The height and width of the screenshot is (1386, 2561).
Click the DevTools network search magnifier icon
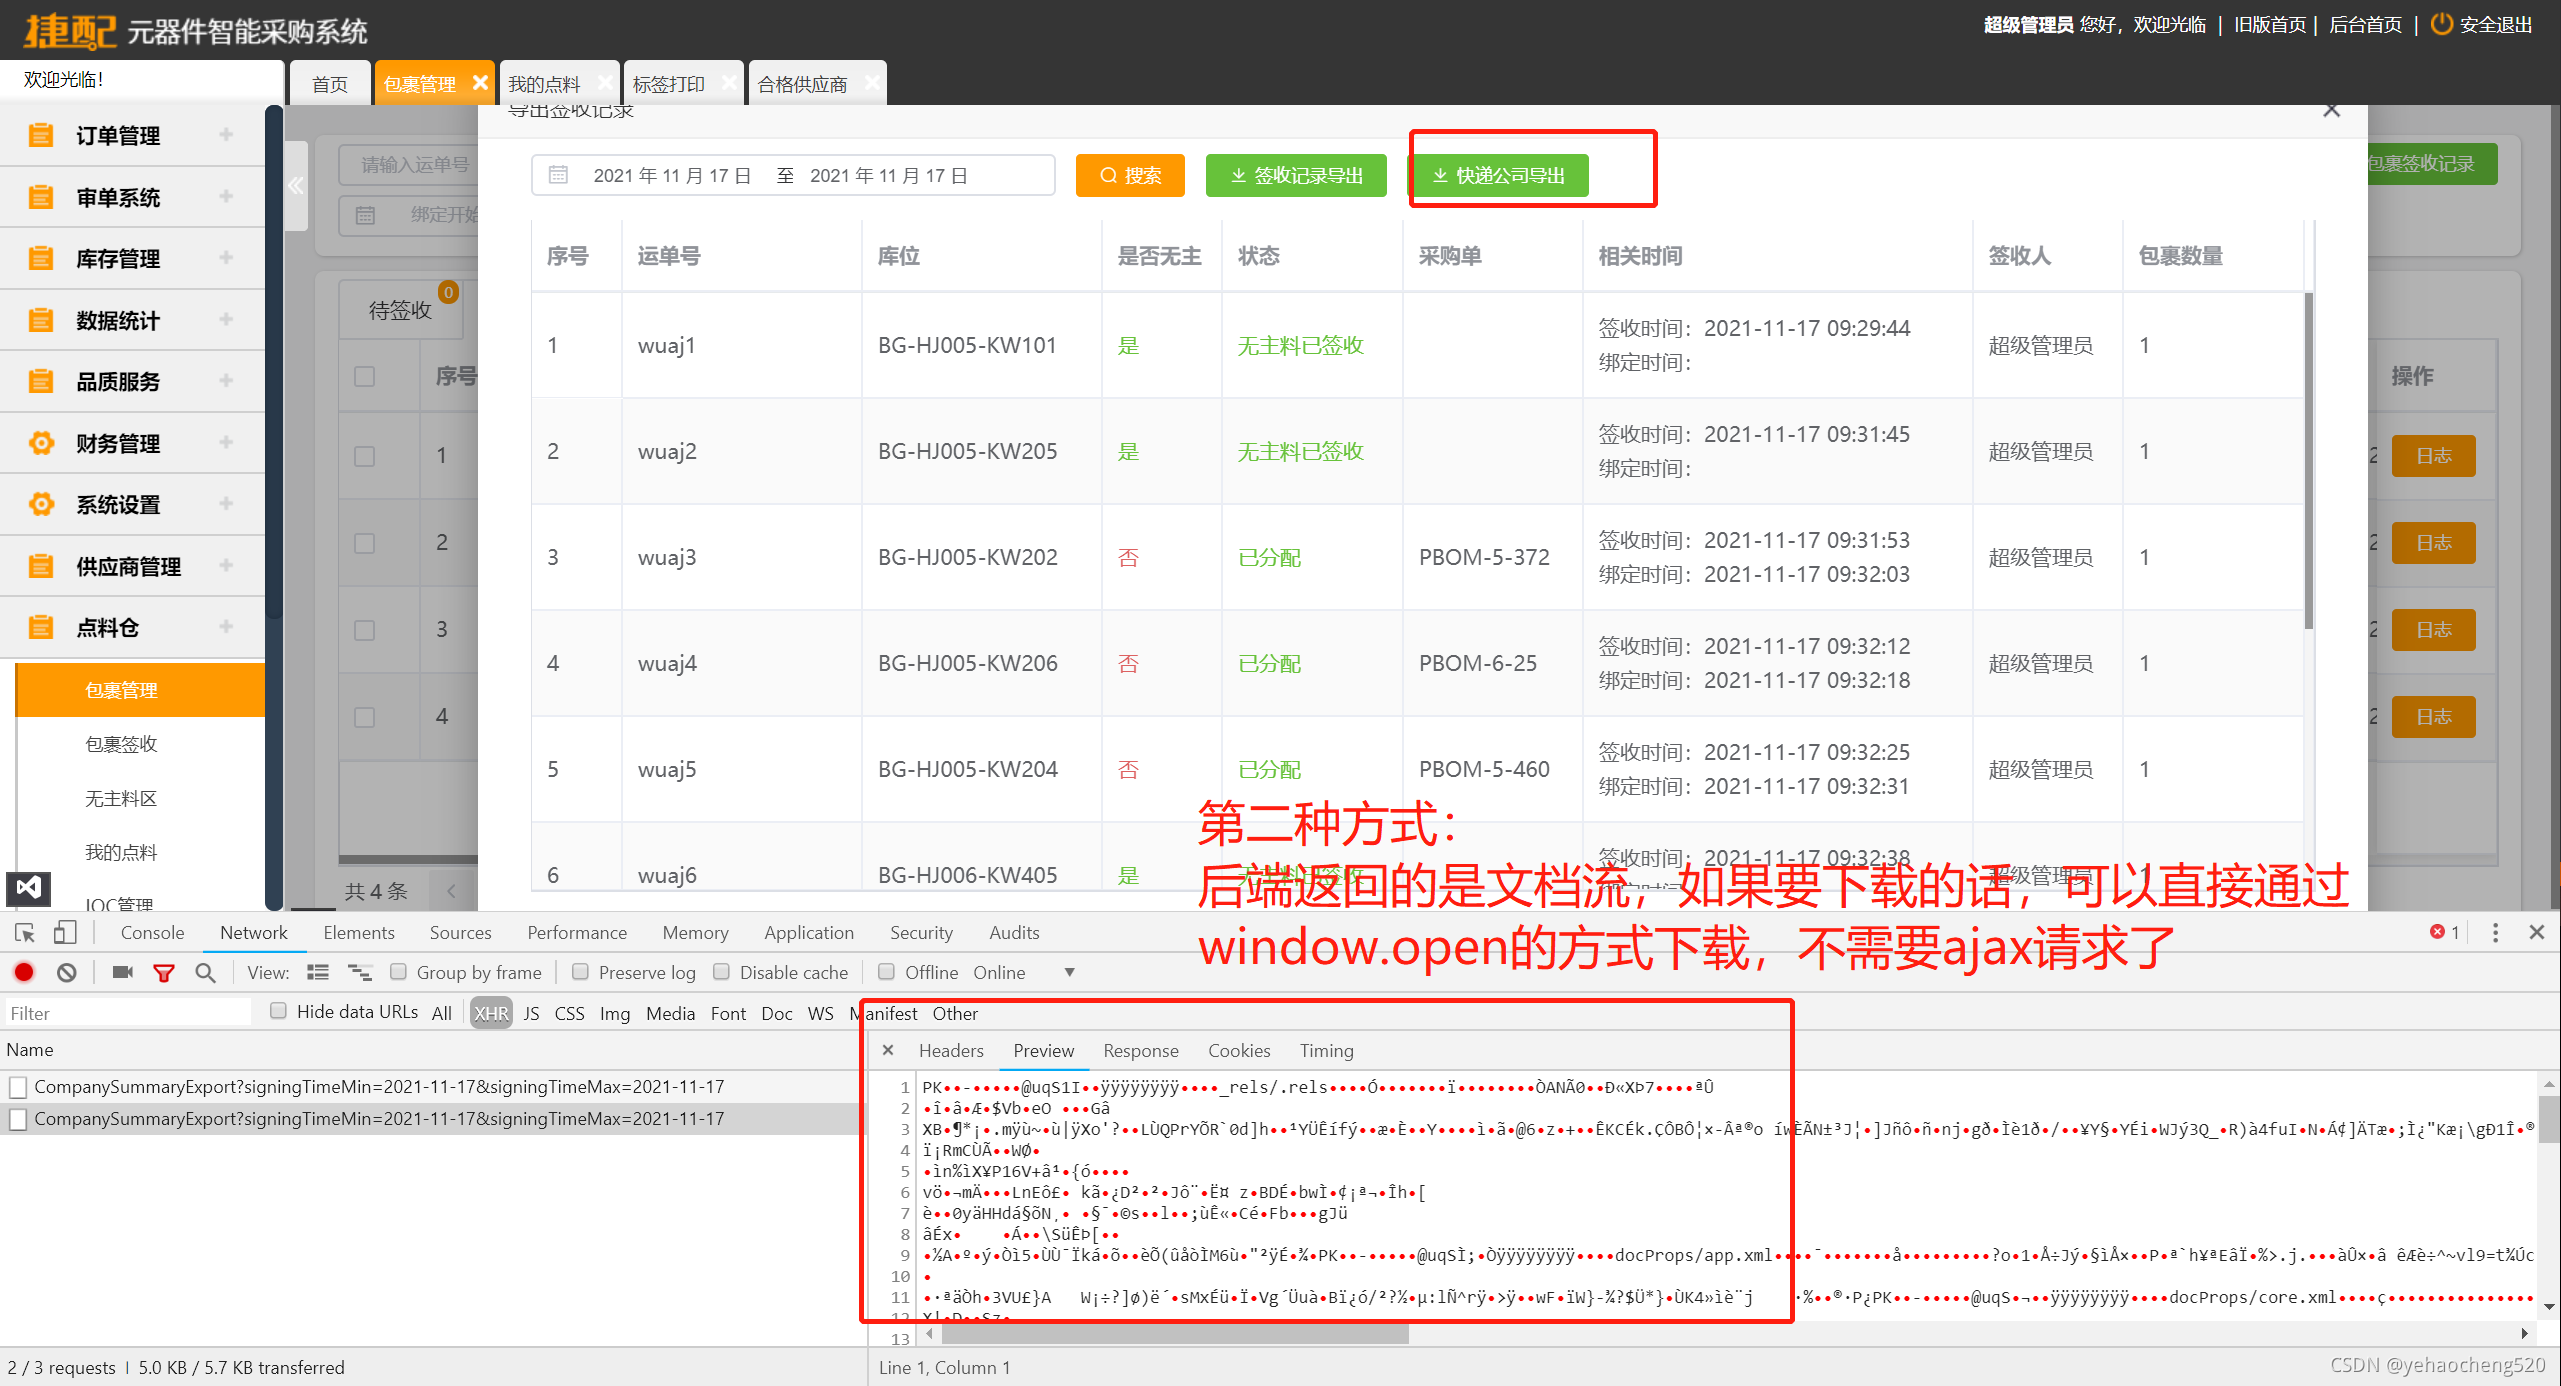pos(205,972)
